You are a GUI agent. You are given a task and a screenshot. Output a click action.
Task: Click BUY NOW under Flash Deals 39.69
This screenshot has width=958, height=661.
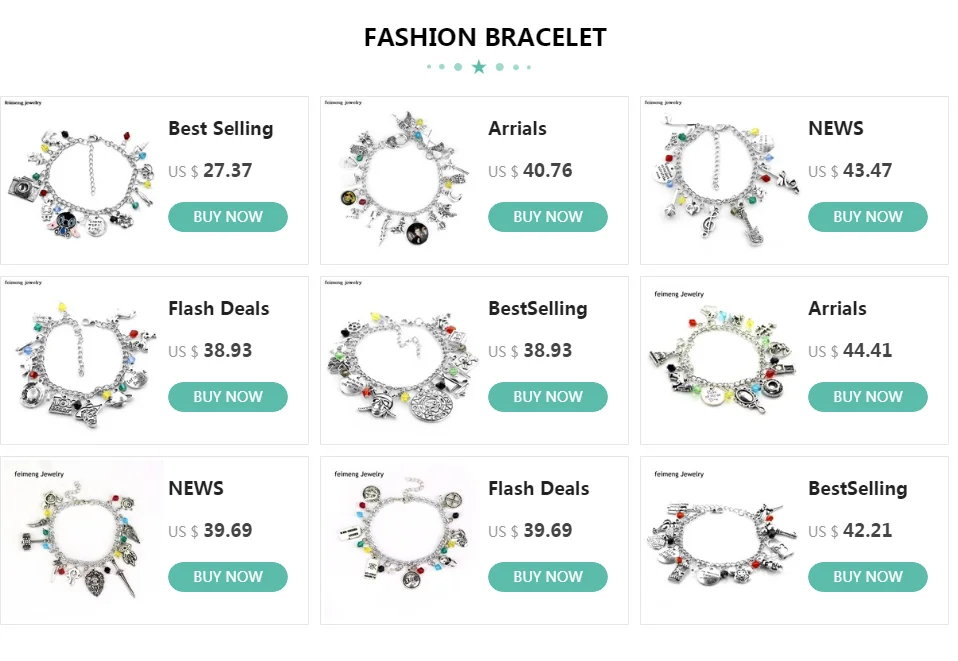point(547,577)
